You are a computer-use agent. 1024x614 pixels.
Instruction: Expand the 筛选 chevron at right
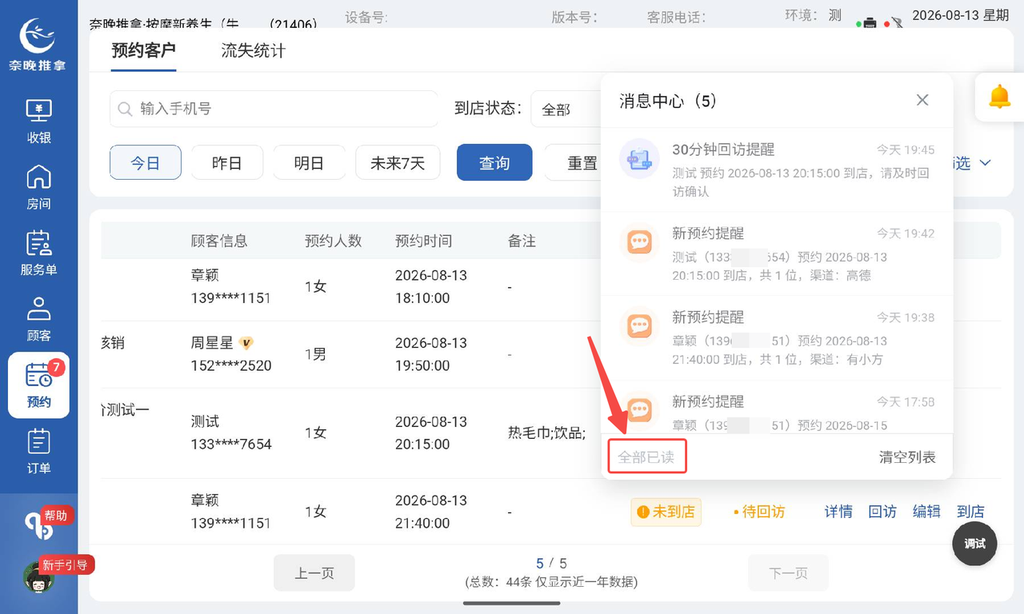coord(985,163)
